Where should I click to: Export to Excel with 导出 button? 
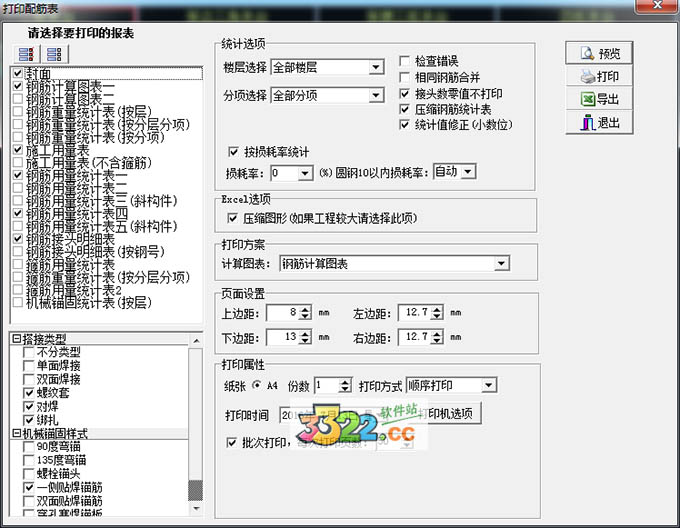coord(599,99)
